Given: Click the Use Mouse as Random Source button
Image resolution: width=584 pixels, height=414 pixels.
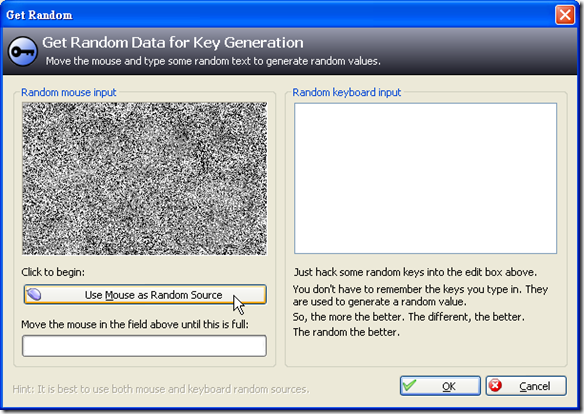Looking at the screenshot, I should click(x=145, y=294).
